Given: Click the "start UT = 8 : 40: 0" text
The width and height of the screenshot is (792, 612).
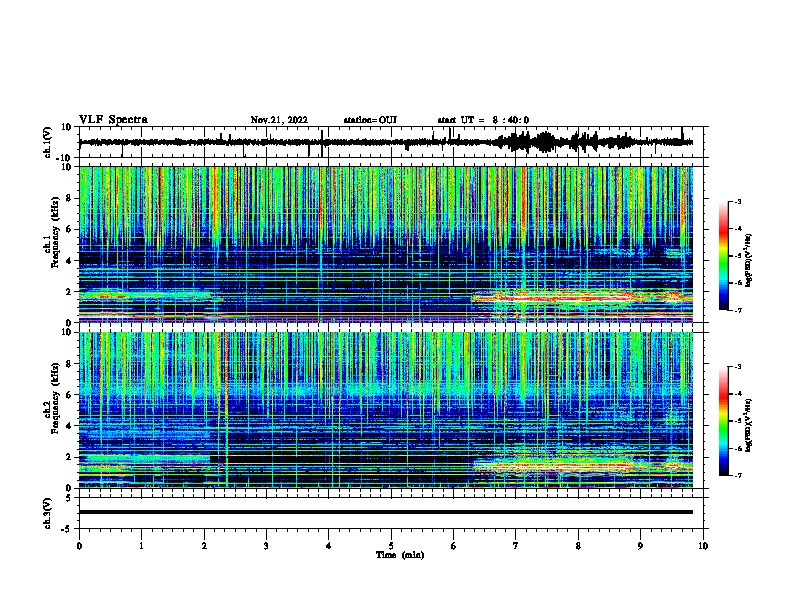Looking at the screenshot, I should tap(483, 120).
